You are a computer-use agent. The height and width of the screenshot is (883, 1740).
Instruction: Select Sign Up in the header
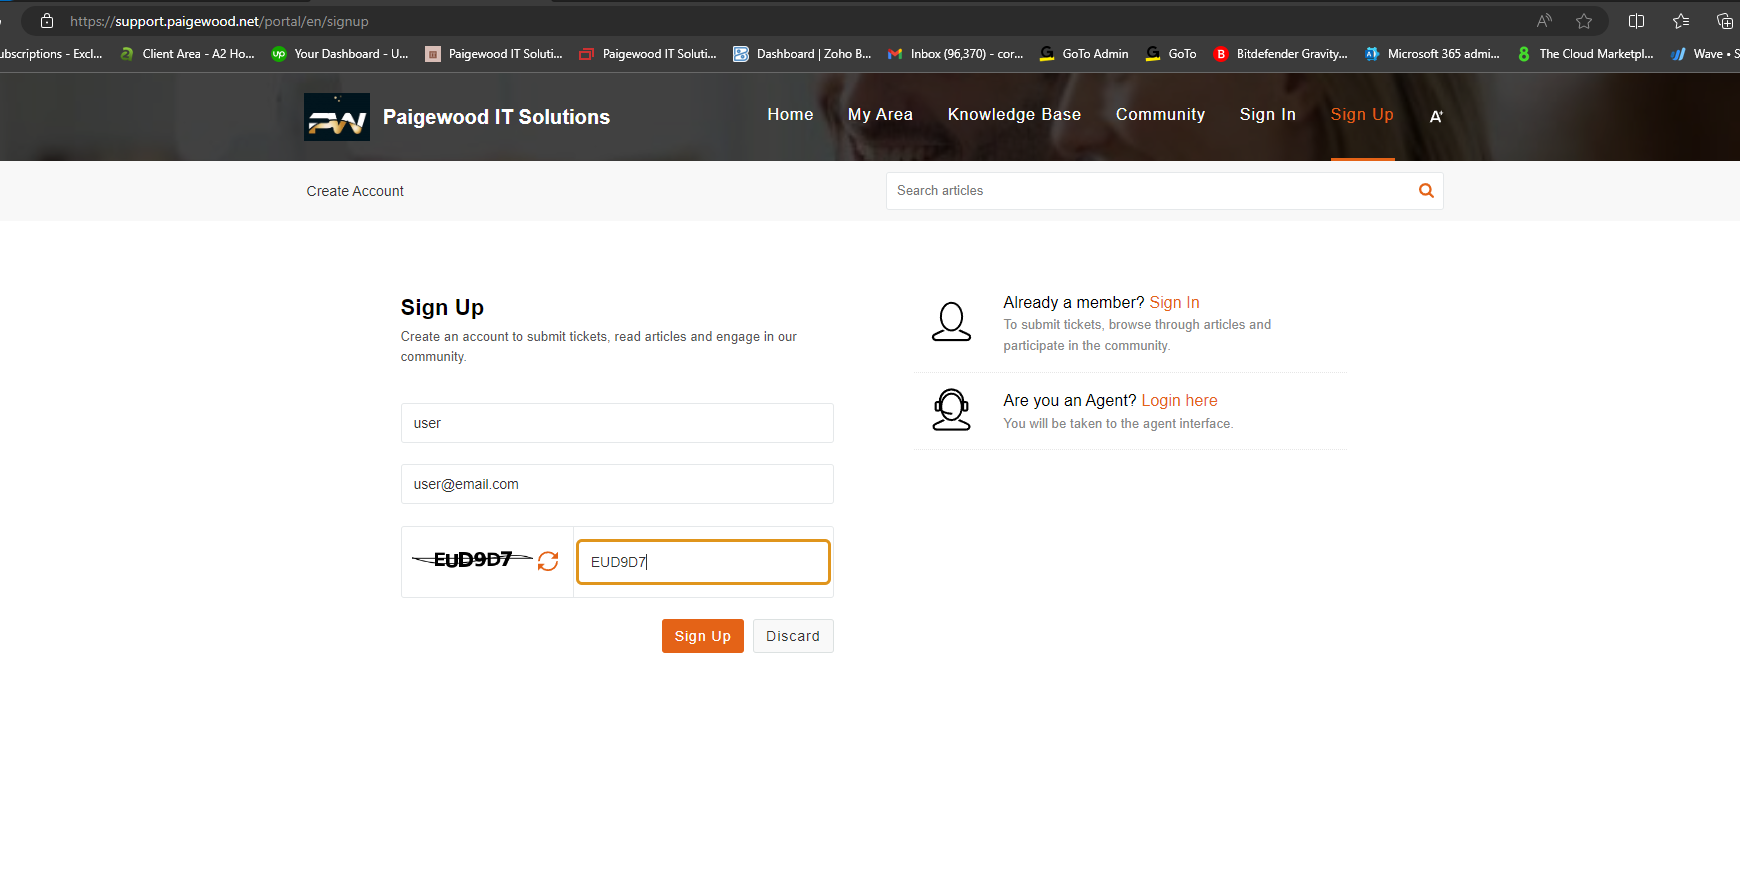click(x=1362, y=115)
